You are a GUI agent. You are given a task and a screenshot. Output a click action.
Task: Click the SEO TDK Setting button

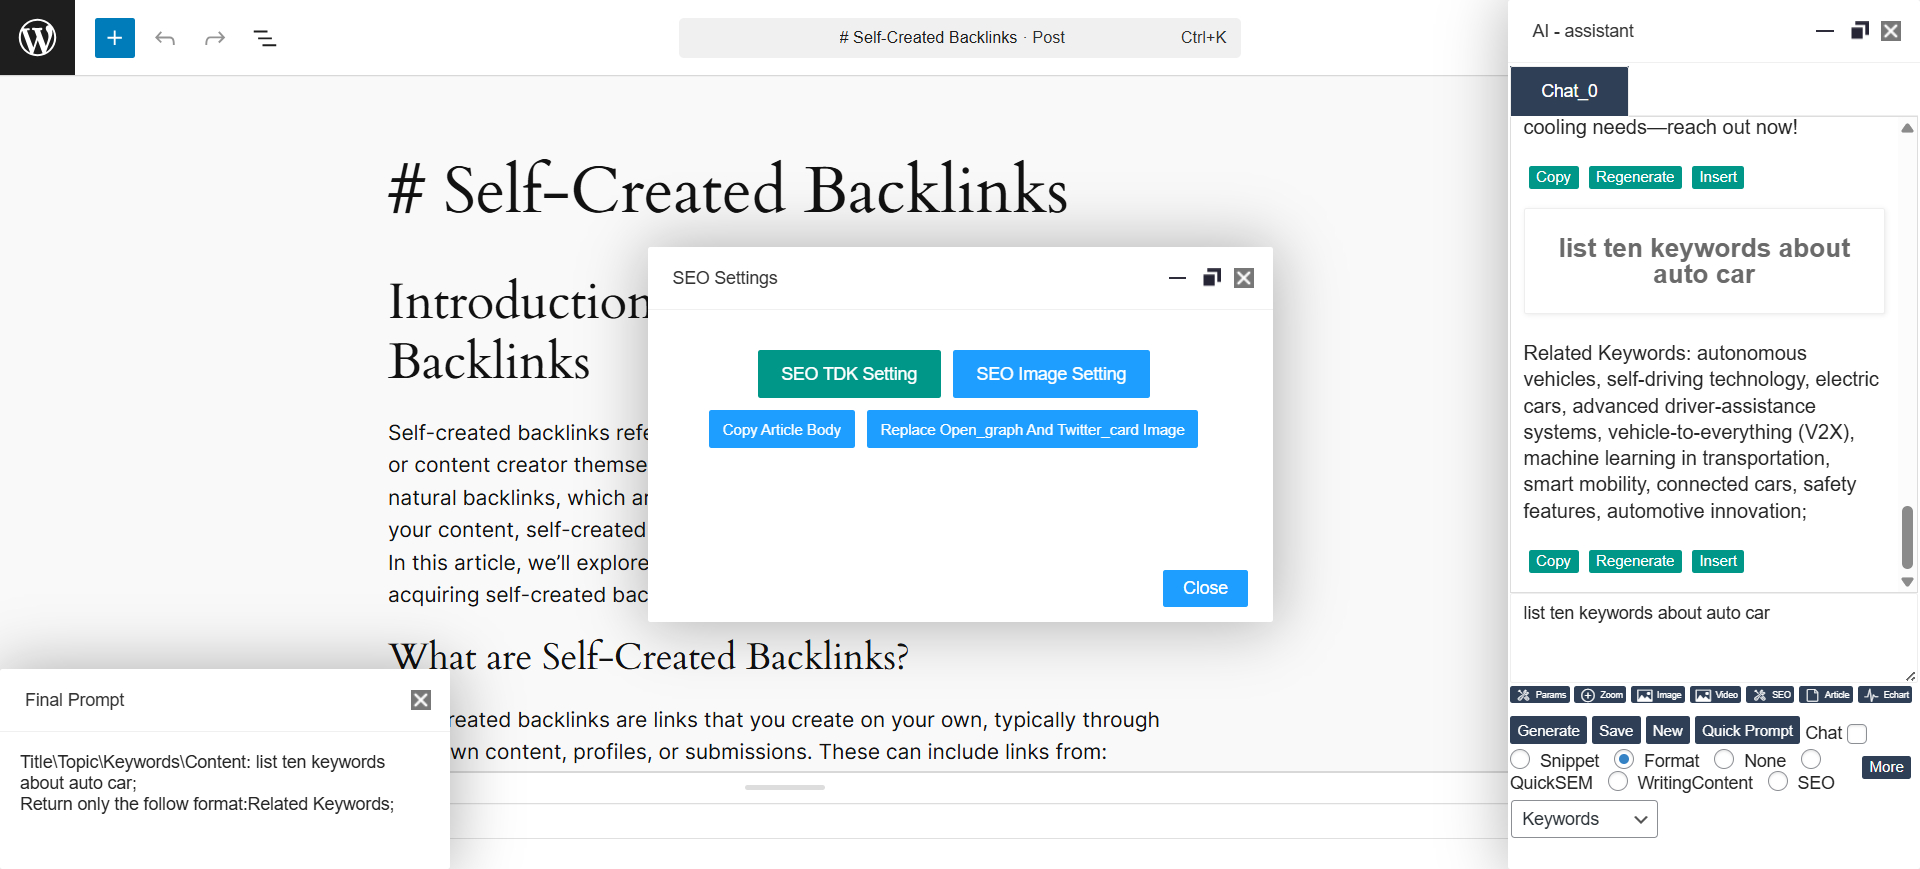click(x=849, y=374)
